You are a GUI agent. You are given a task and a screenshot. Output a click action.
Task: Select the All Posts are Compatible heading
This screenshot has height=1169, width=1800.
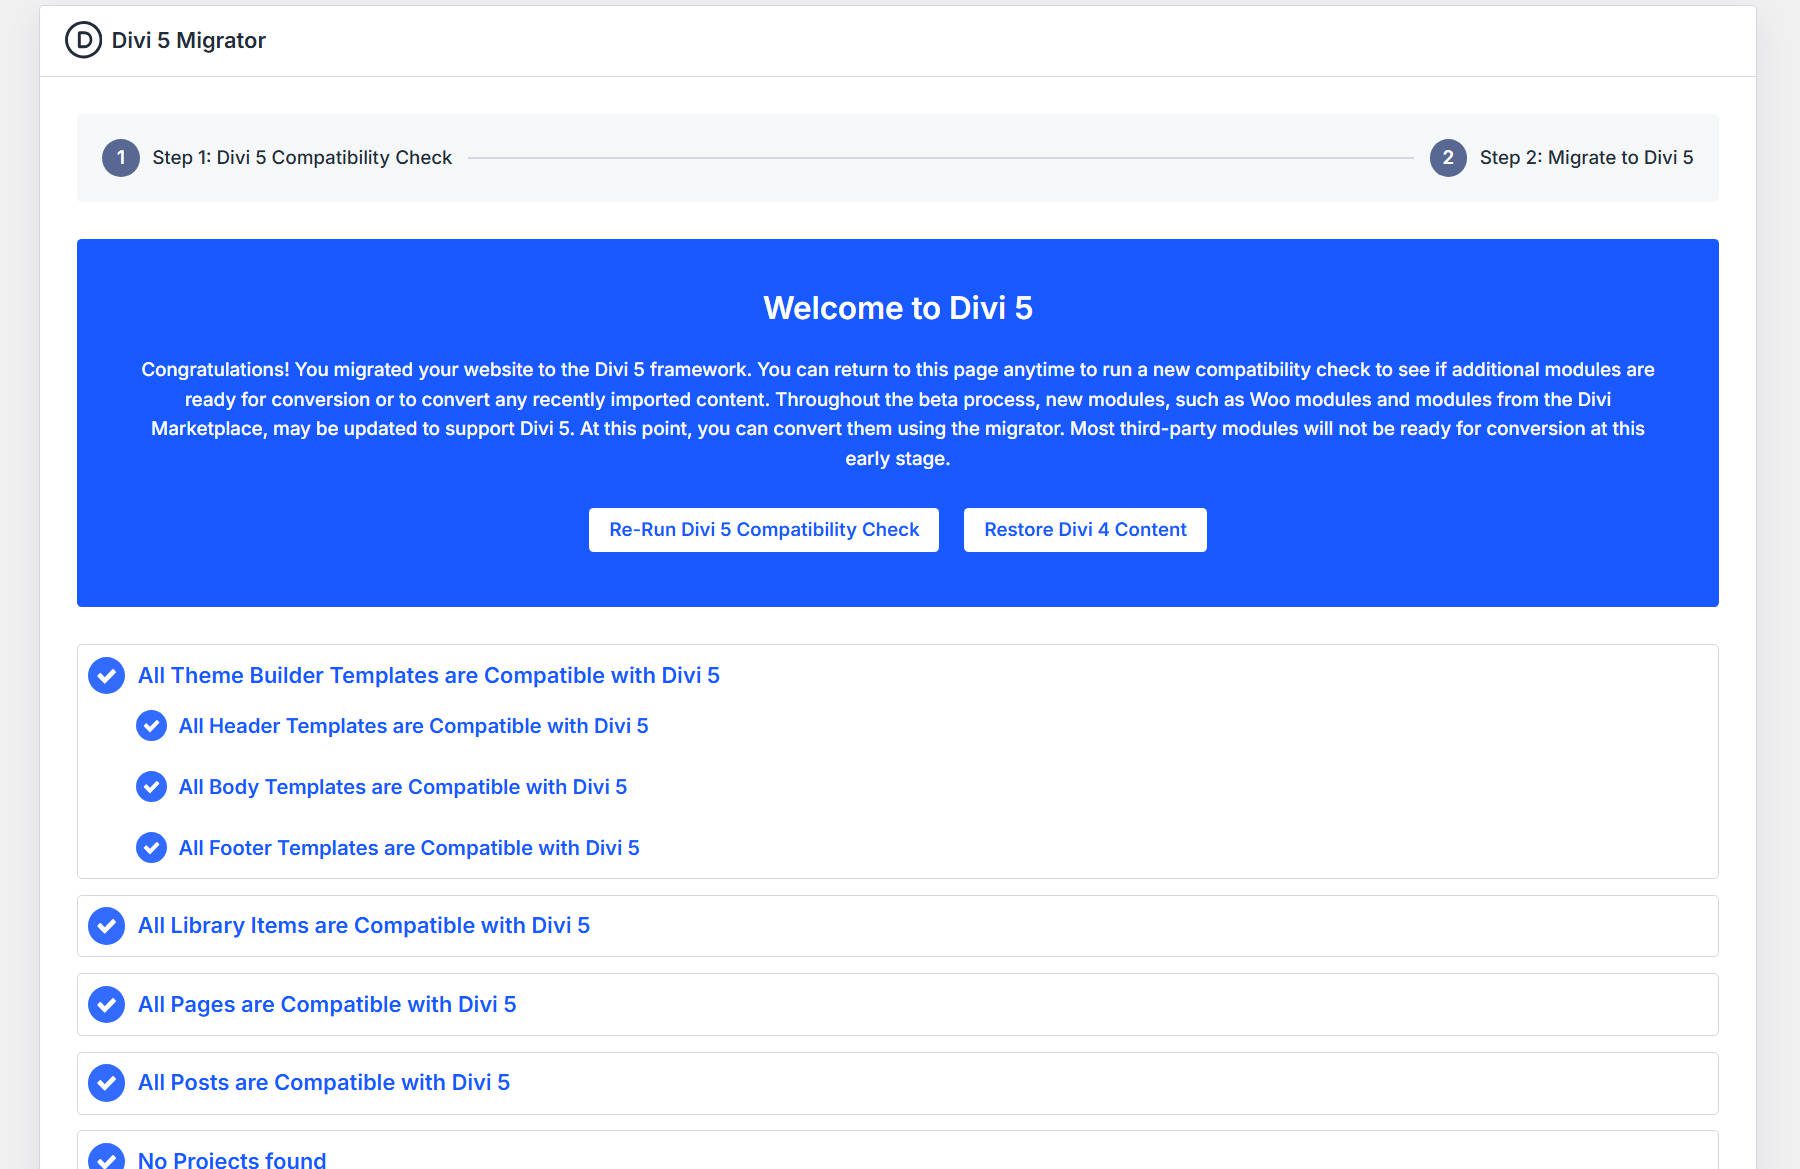(324, 1083)
